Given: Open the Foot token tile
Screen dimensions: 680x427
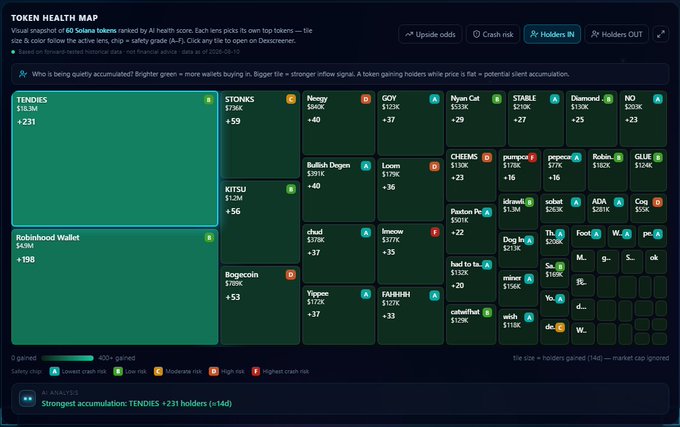Looking at the screenshot, I should 588,237.
